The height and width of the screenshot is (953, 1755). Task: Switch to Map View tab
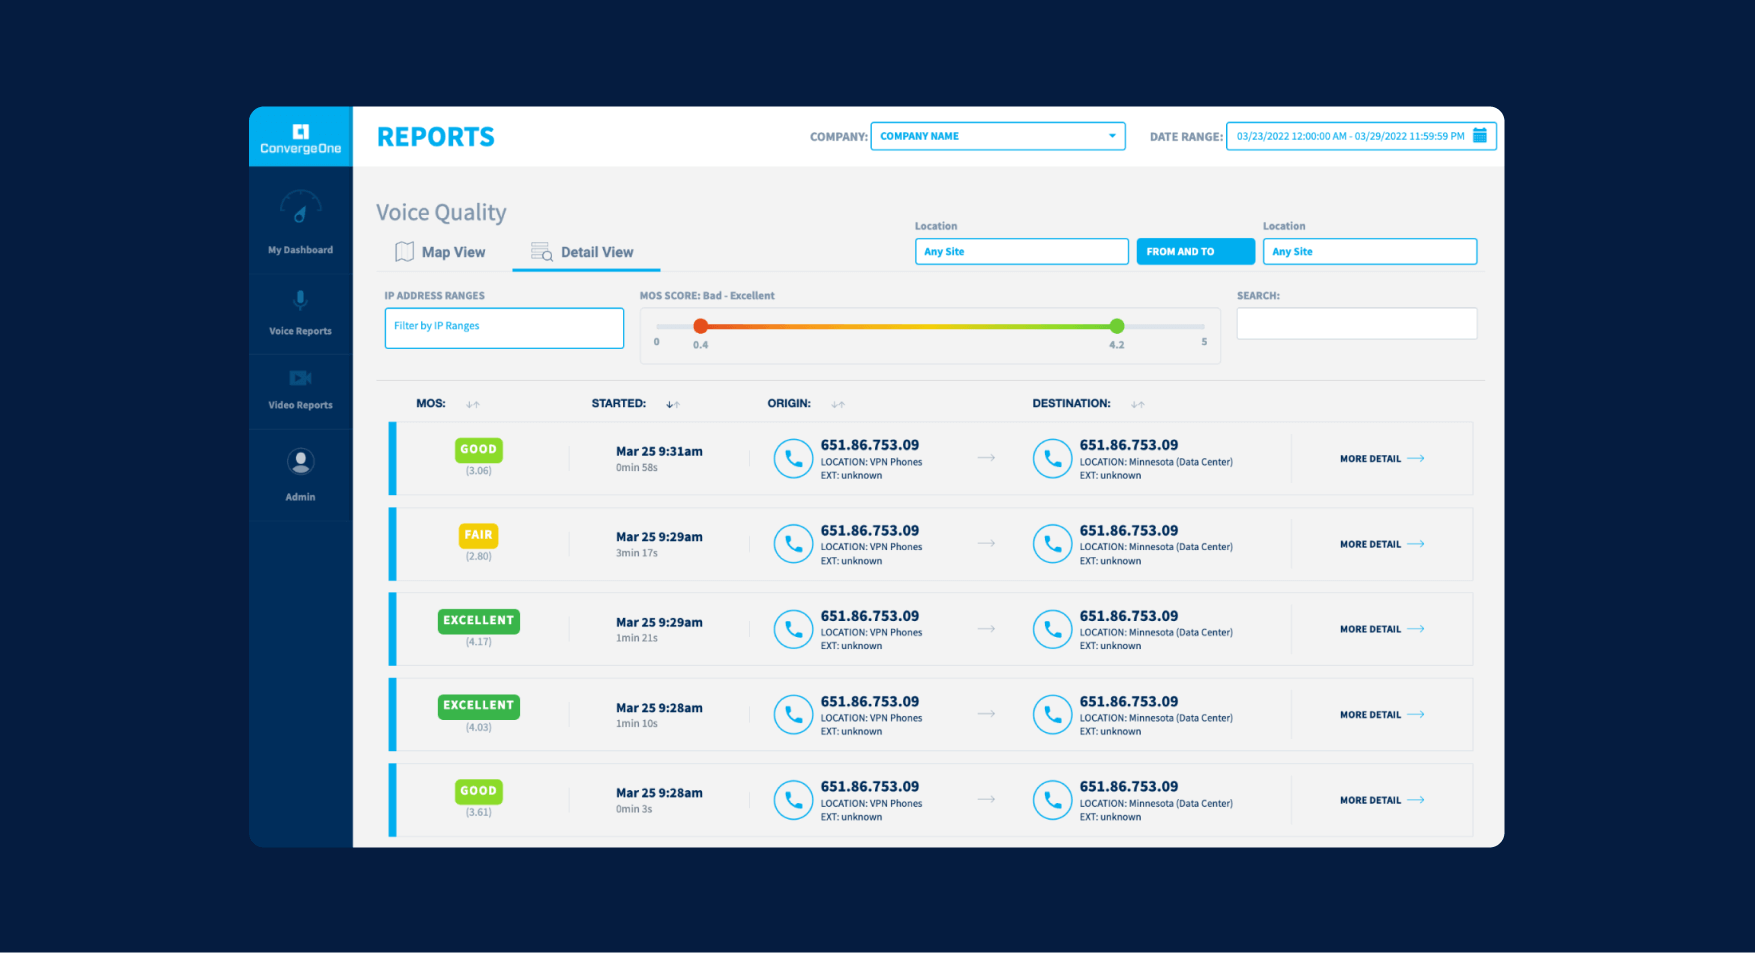440,252
